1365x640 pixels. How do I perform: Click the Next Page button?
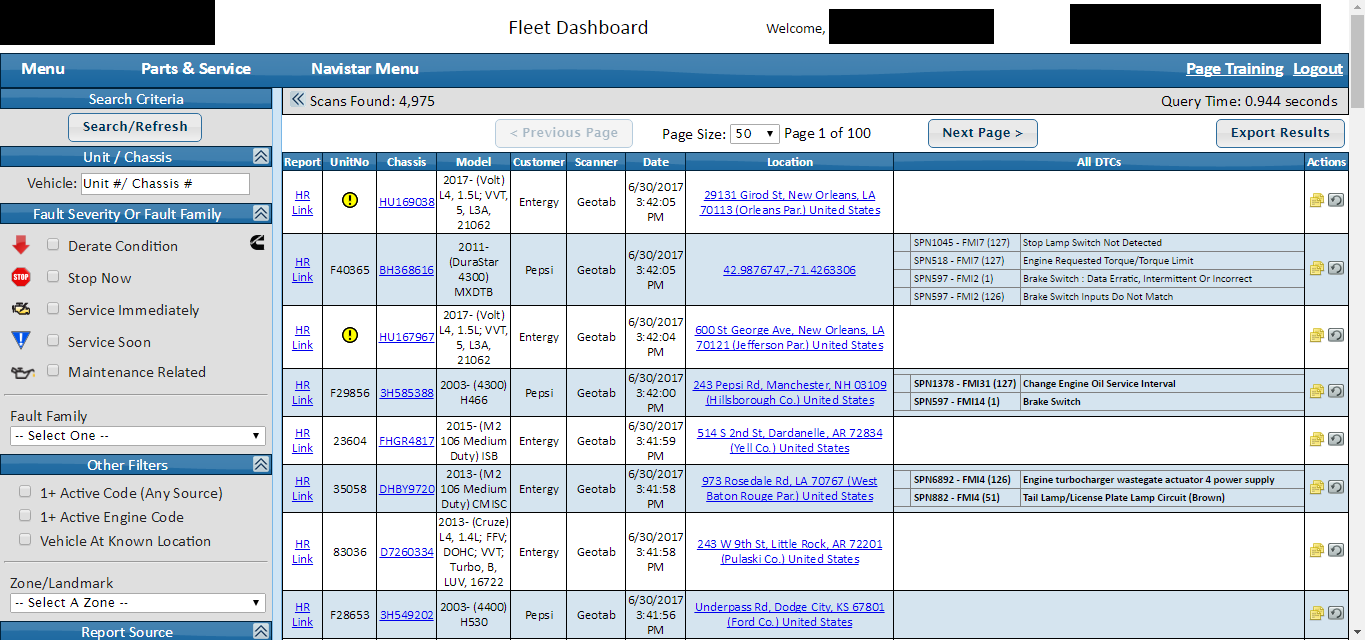(982, 133)
